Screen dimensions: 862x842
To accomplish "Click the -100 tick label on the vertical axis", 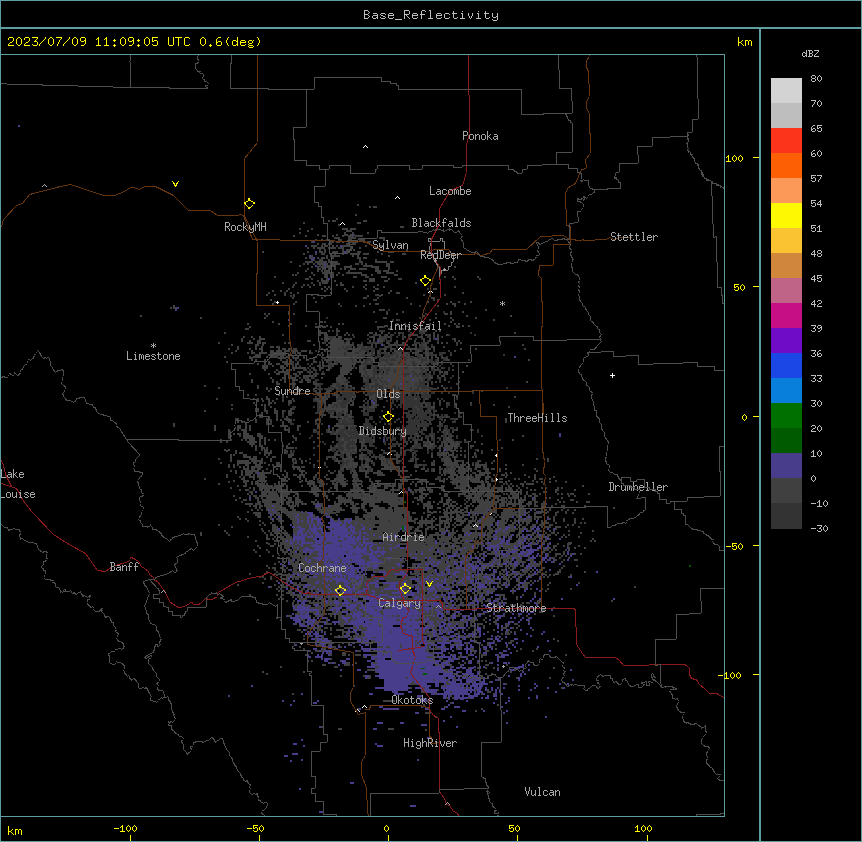I will tap(731, 675).
